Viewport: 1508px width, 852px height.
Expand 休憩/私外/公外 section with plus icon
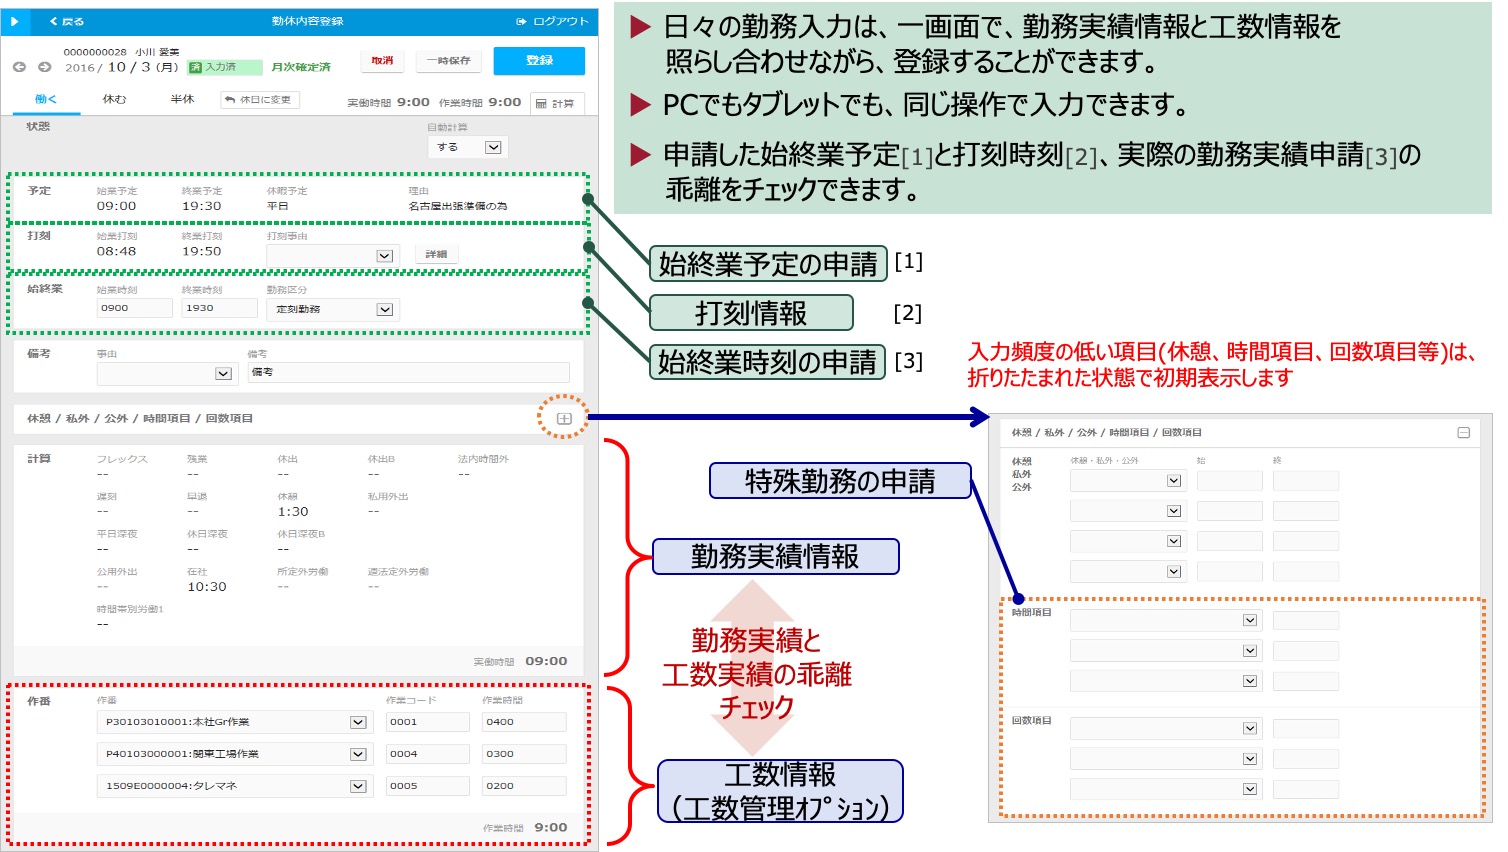[564, 419]
